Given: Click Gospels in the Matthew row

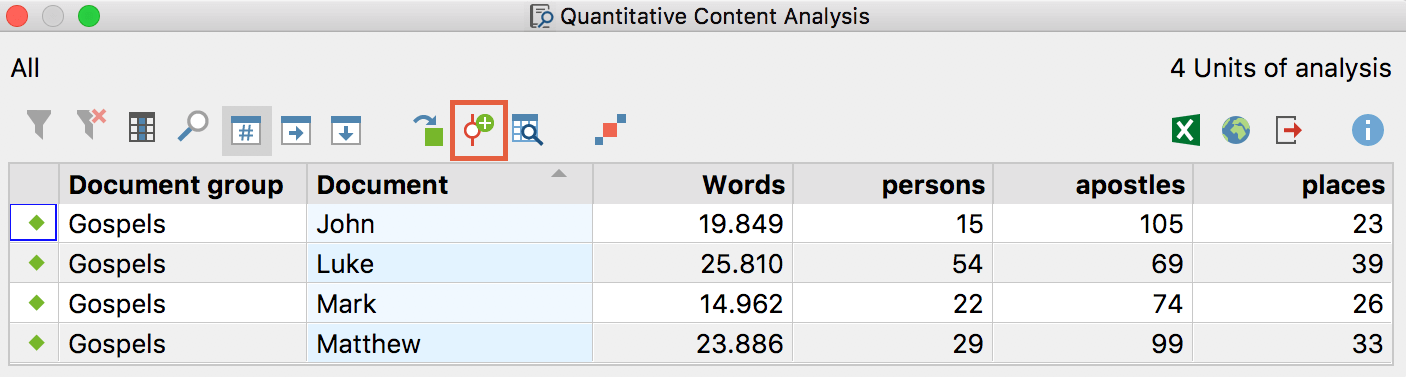Looking at the screenshot, I should 117,345.
